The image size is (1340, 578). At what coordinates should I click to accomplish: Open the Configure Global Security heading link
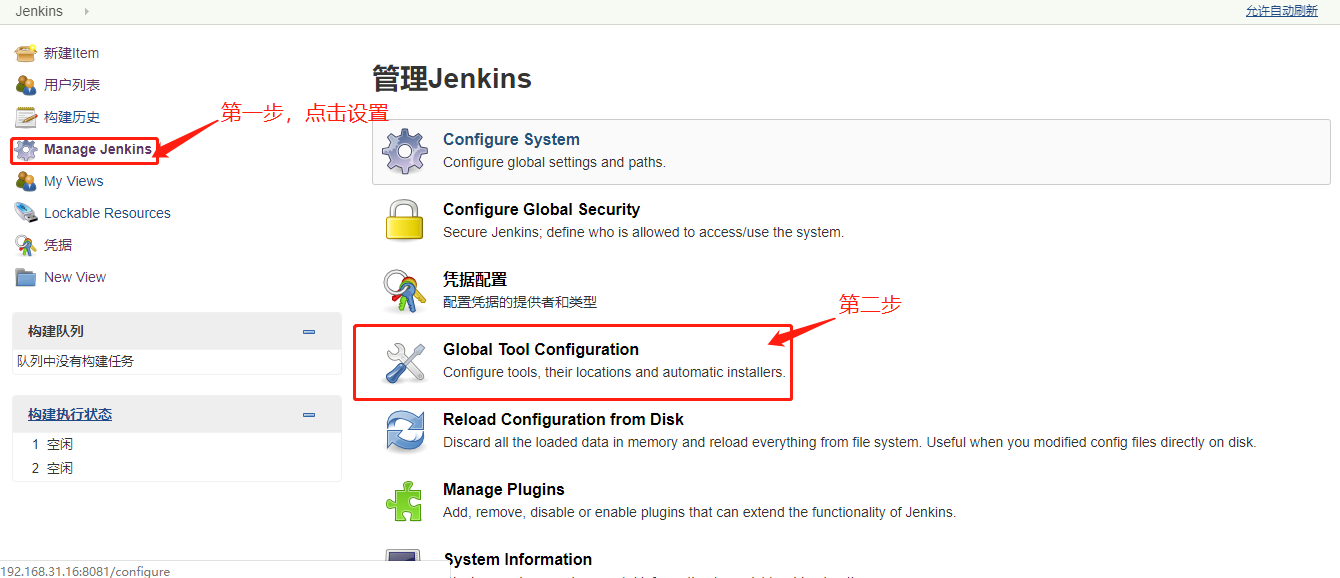pos(541,209)
